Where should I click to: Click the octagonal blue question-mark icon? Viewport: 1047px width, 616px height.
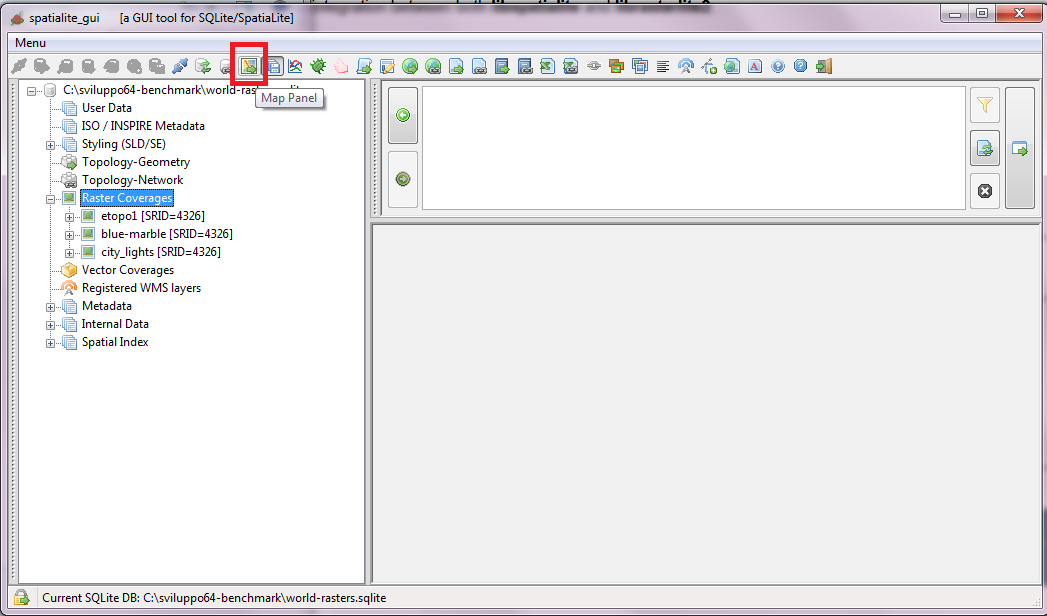[801, 66]
